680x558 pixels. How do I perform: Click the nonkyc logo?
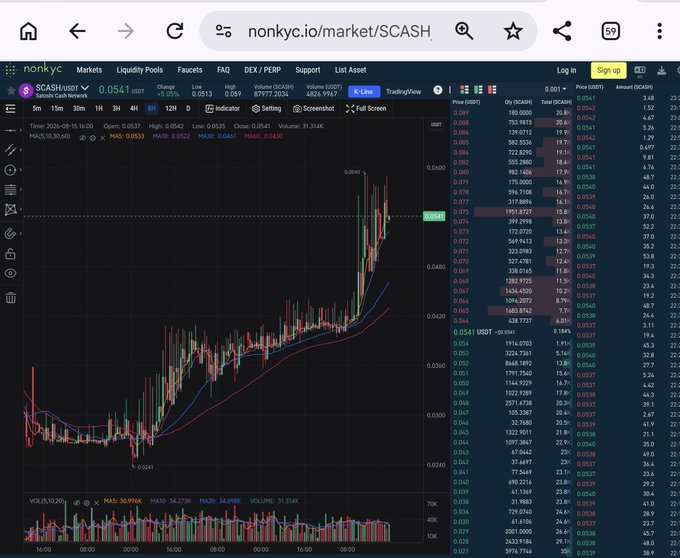pos(42,69)
